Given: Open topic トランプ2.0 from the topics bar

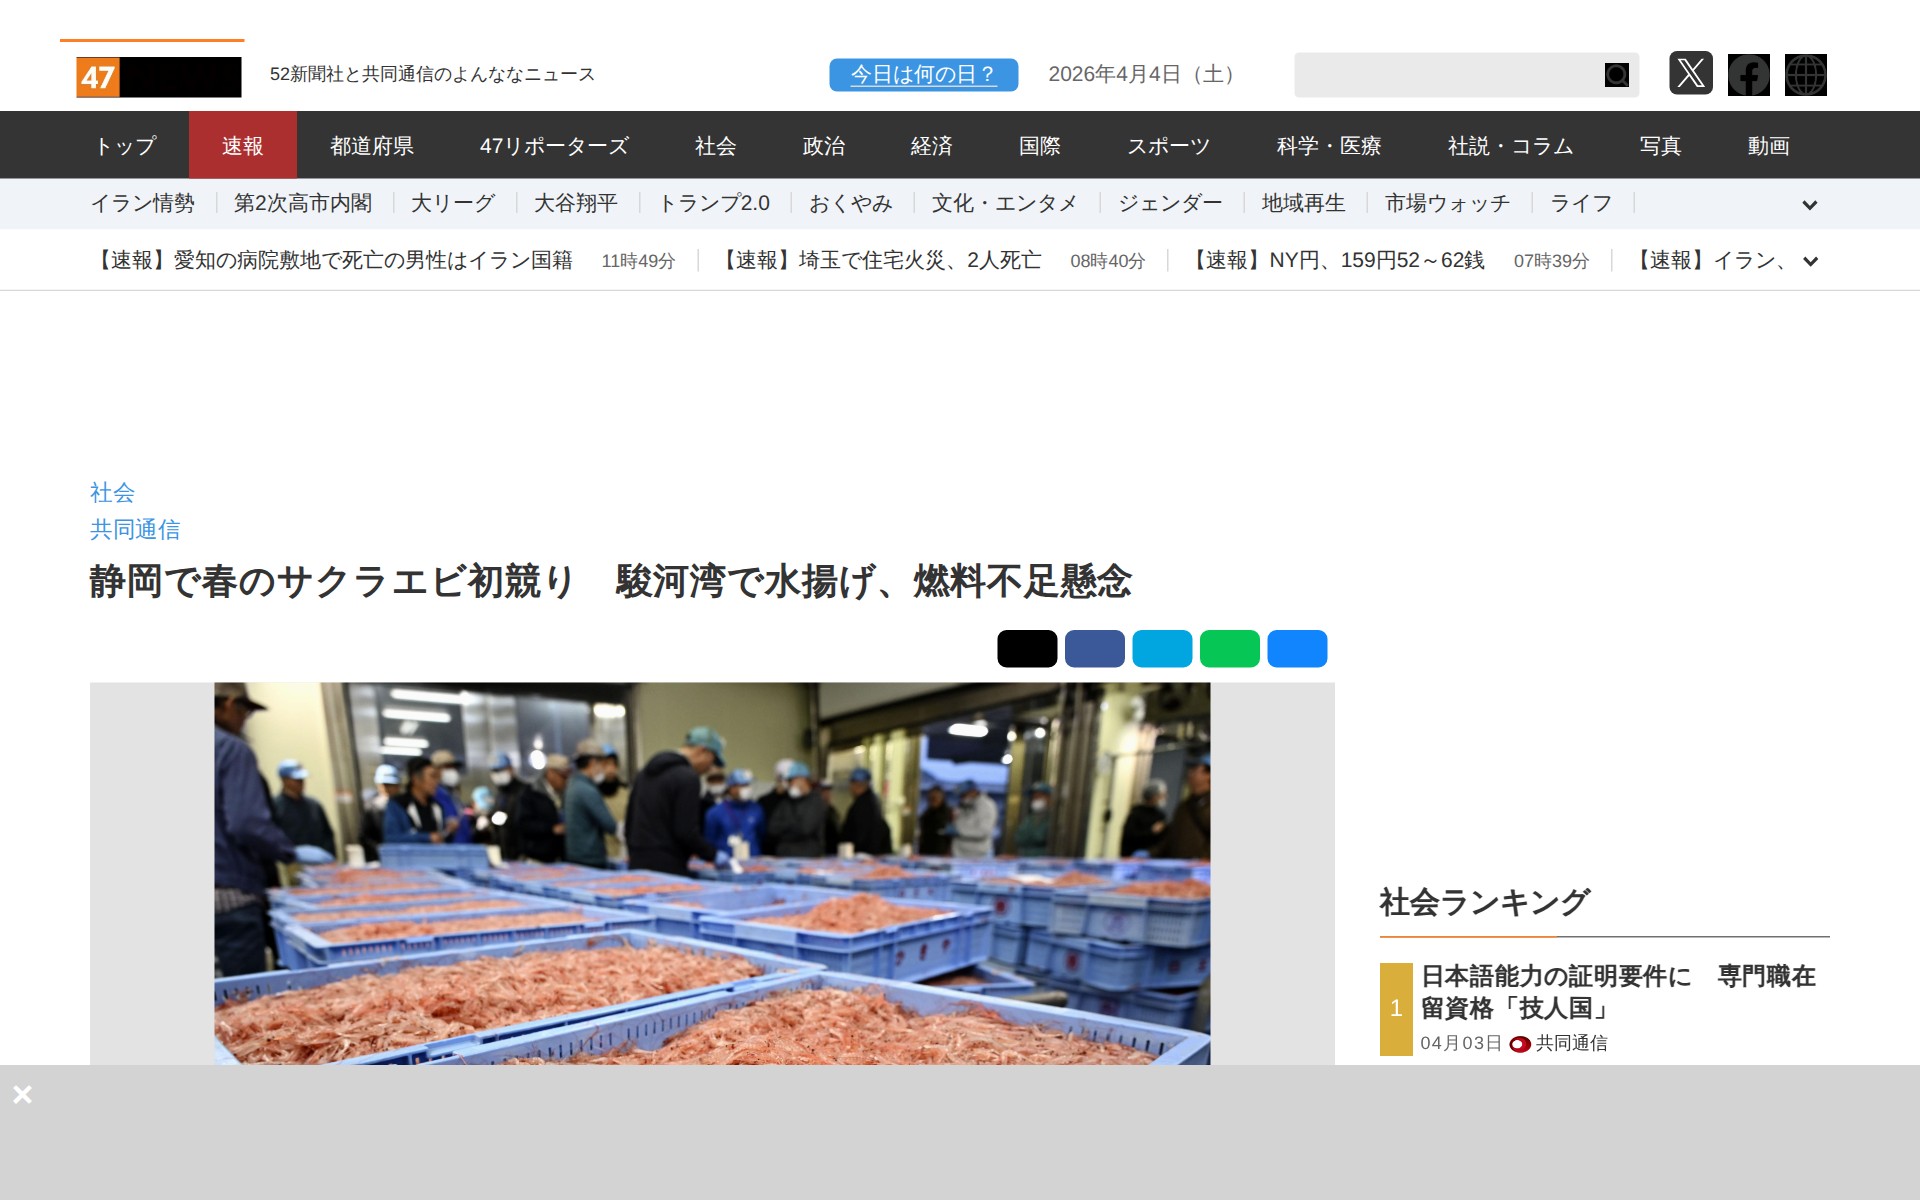Looking at the screenshot, I should (714, 203).
